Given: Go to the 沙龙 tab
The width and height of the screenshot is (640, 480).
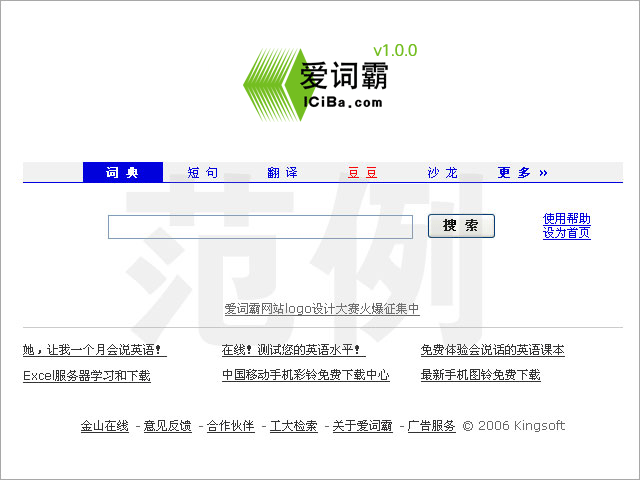Looking at the screenshot, I should tap(442, 173).
